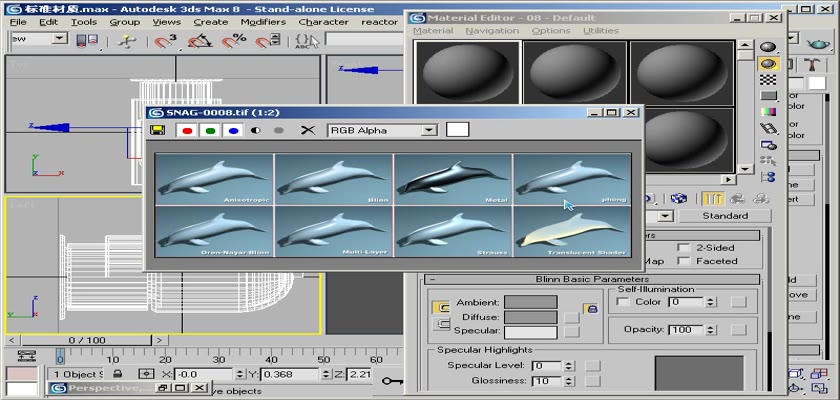Image resolution: width=840 pixels, height=400 pixels.
Task: Enable the Self-Illumination Color checkbox
Action: point(623,301)
